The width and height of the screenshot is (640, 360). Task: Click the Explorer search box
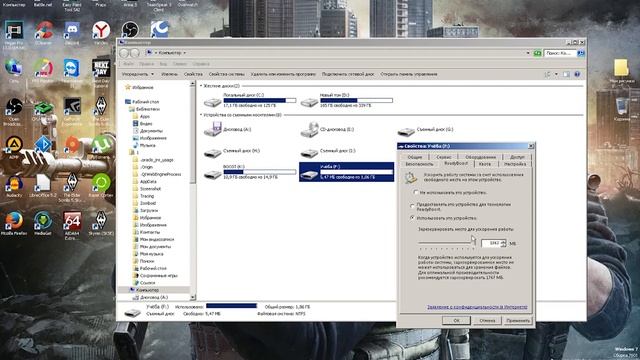tap(560, 53)
